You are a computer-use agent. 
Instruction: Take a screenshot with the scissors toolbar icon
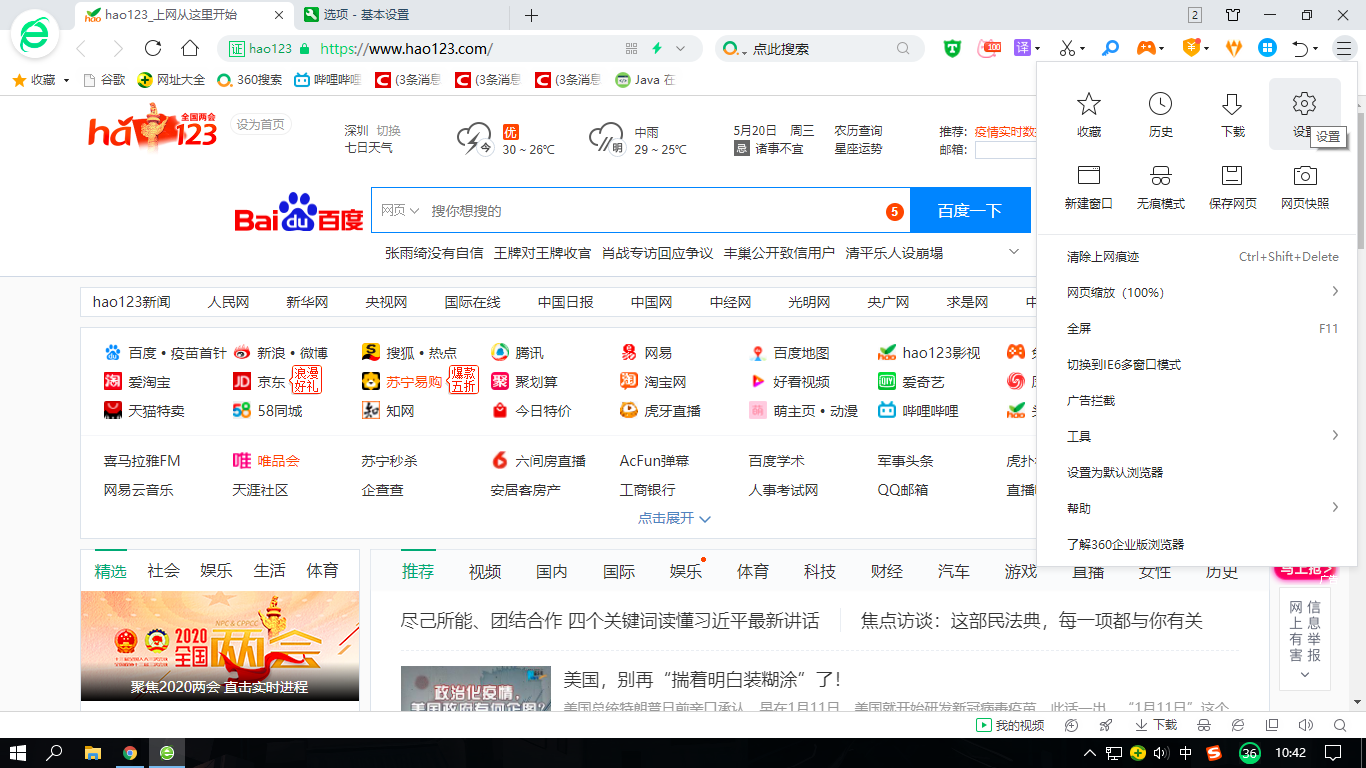click(1069, 47)
